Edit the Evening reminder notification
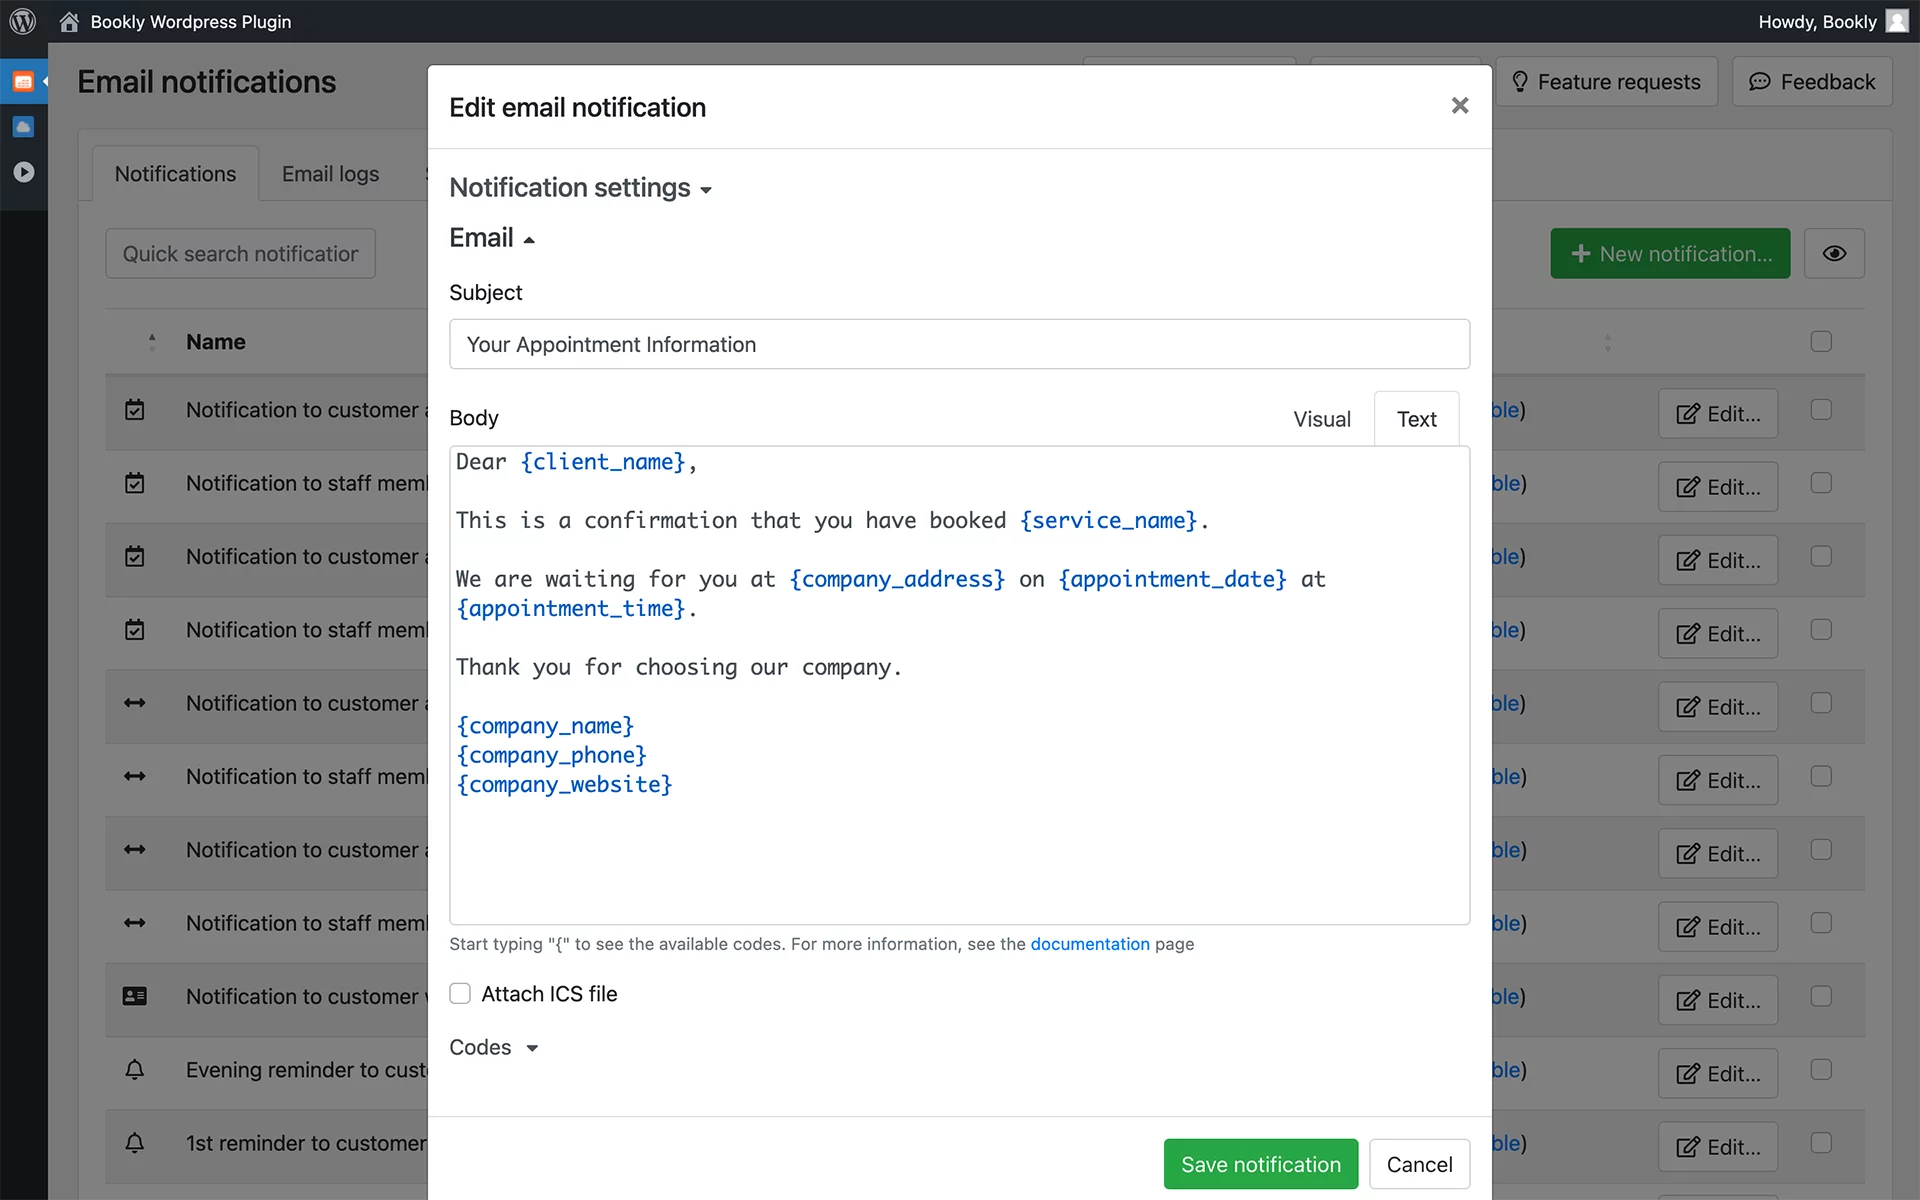 click(1718, 1074)
